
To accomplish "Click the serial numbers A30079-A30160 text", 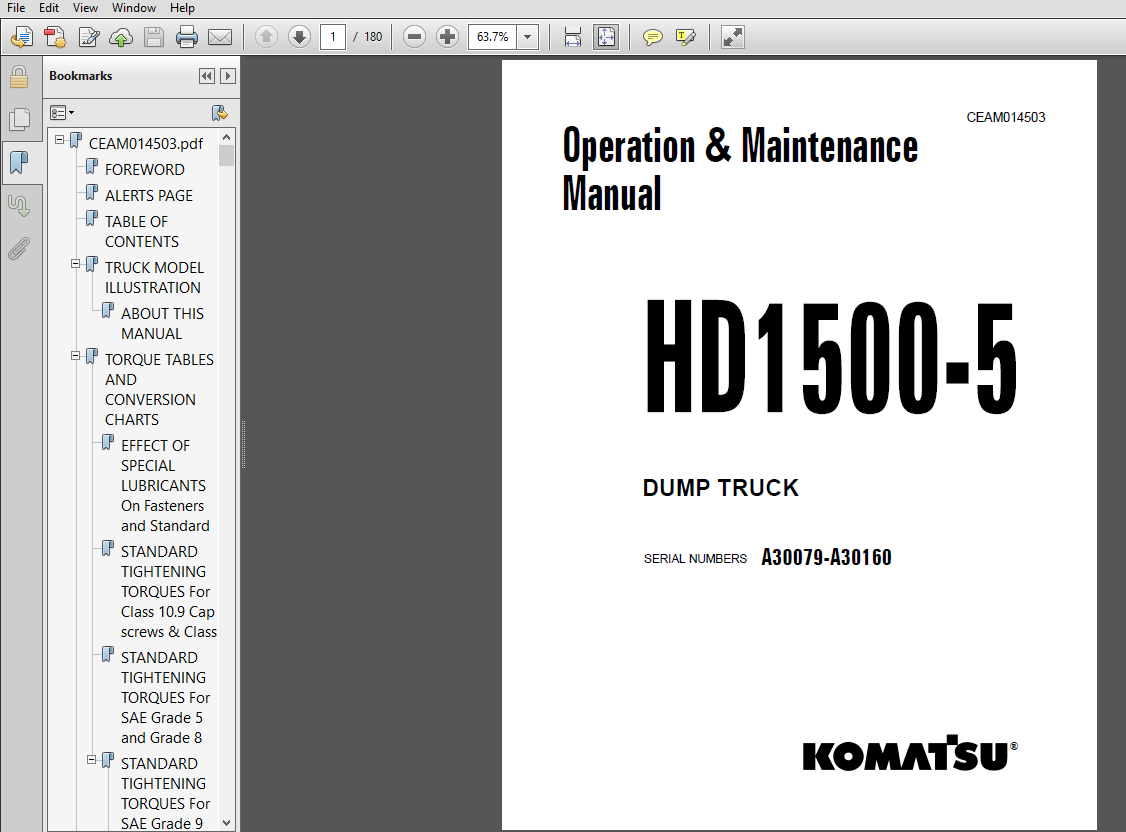I will (x=827, y=557).
